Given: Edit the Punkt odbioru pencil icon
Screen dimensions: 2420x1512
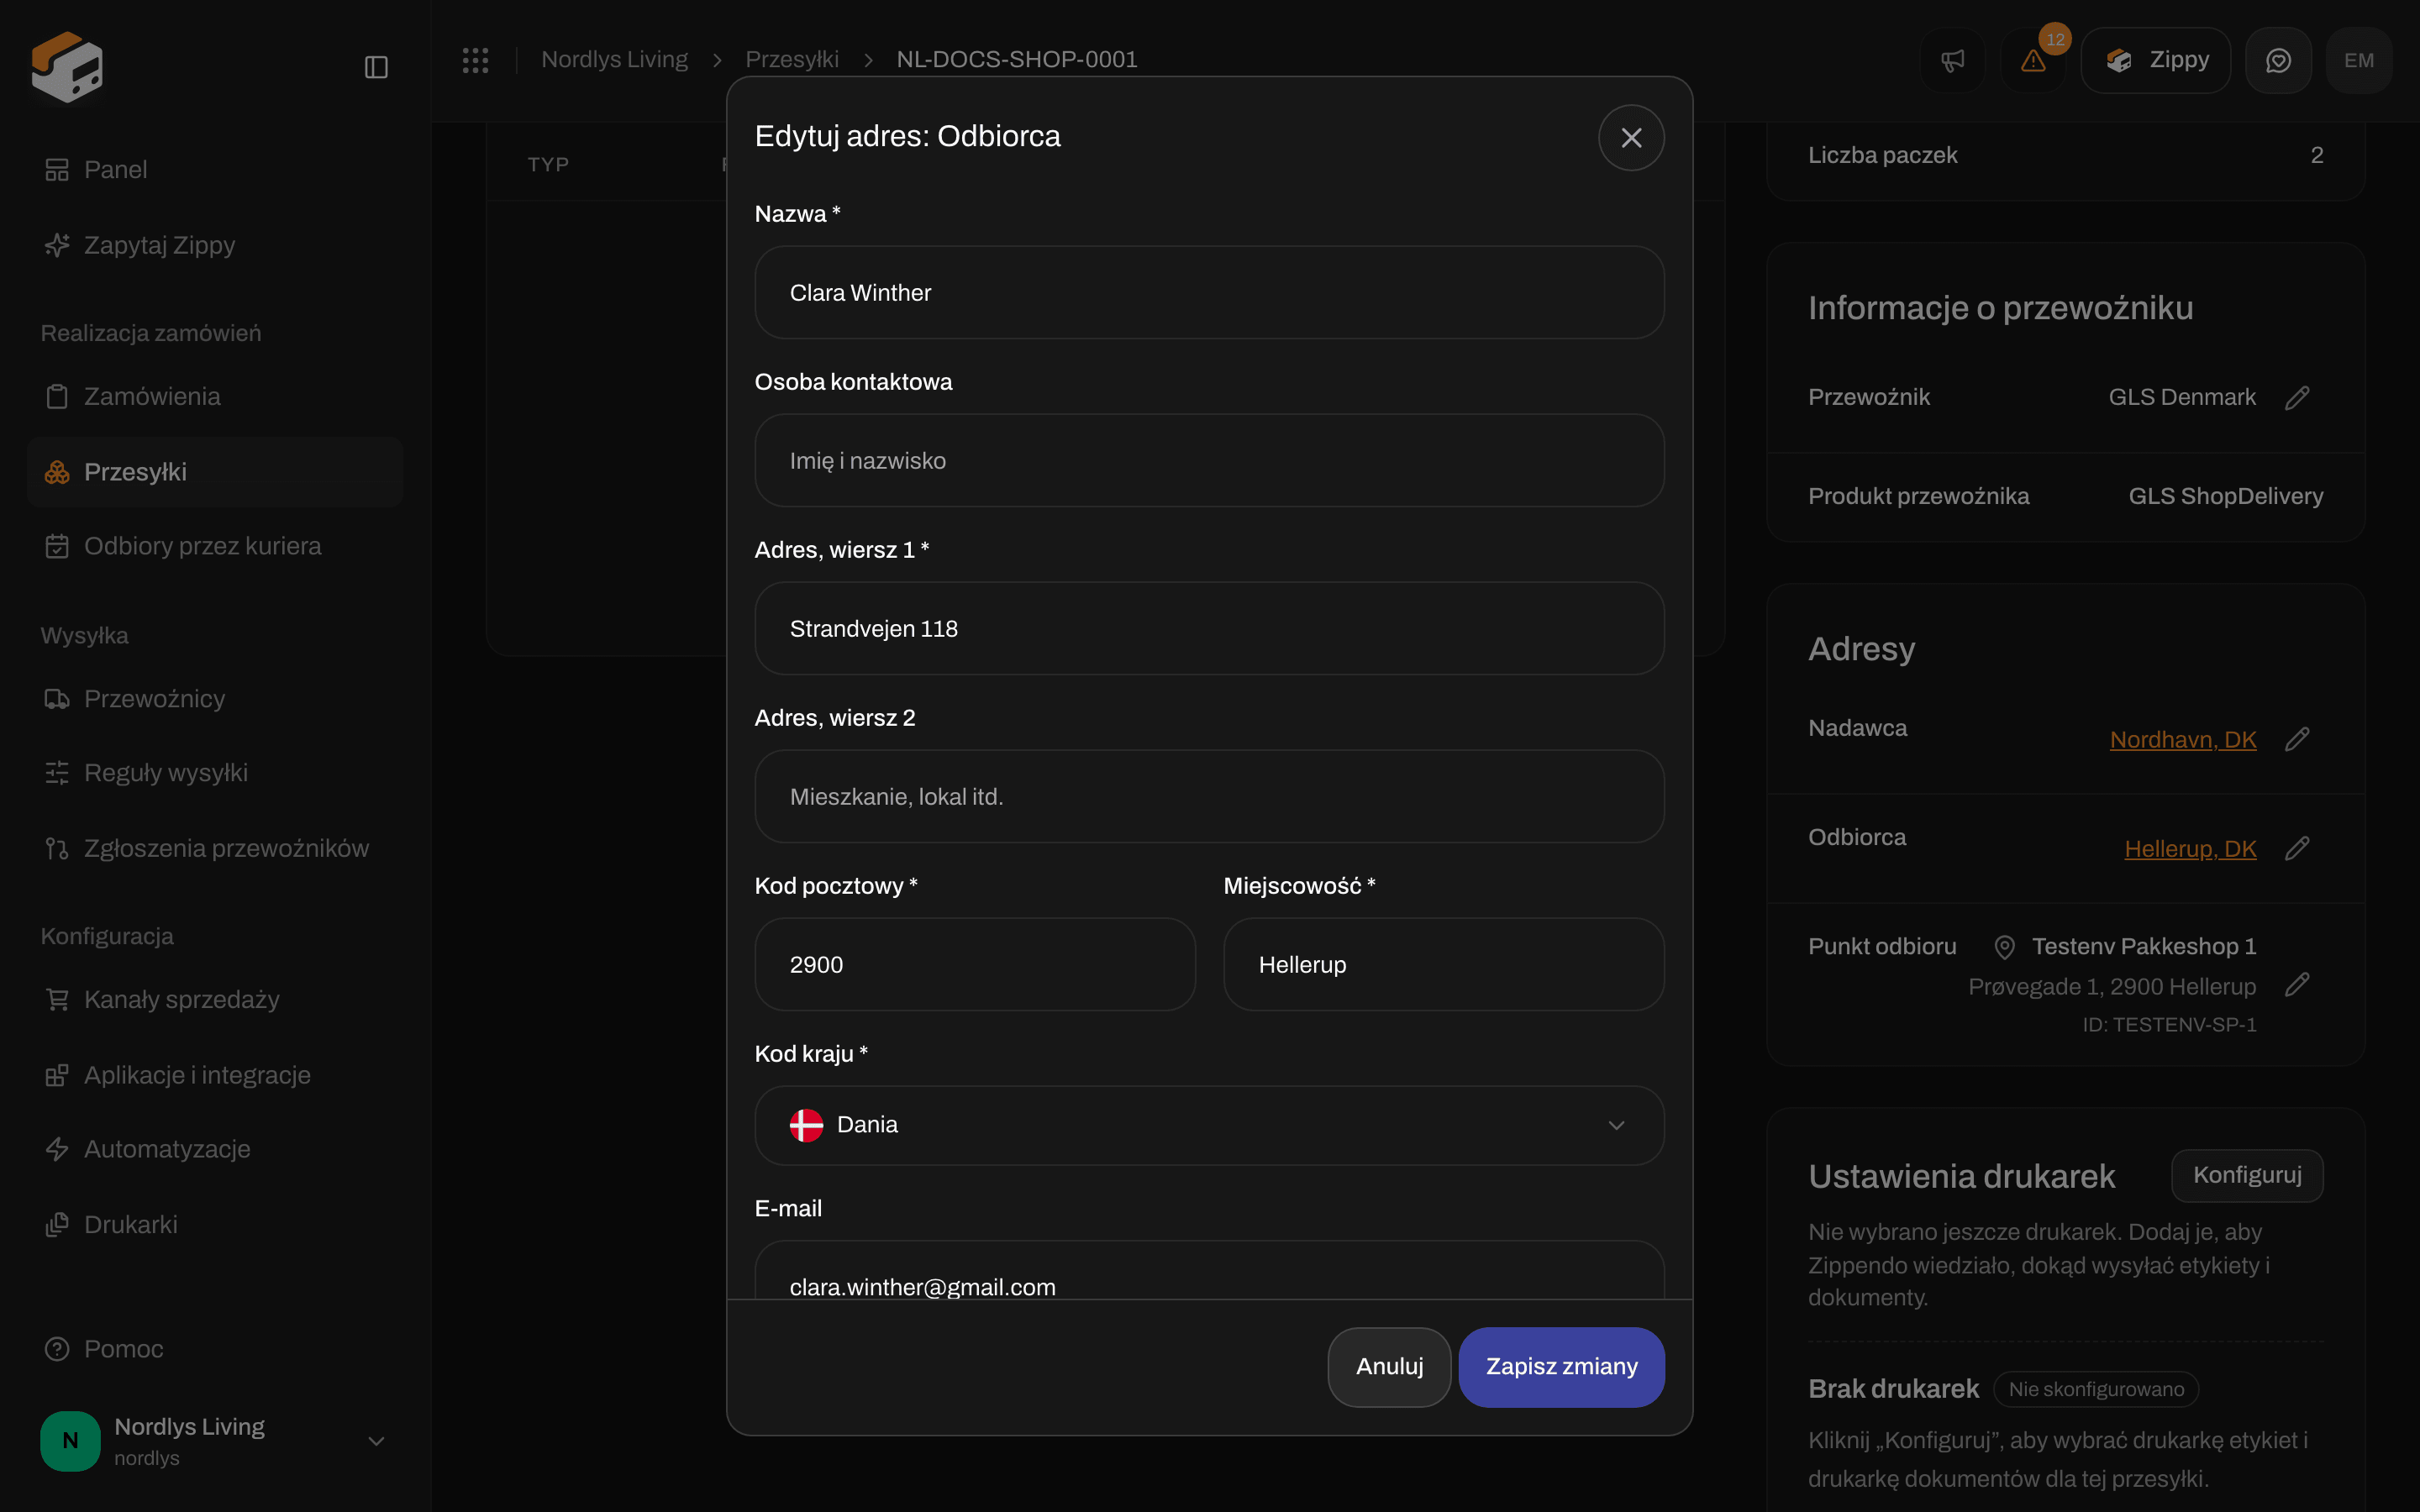Looking at the screenshot, I should (x=2297, y=985).
